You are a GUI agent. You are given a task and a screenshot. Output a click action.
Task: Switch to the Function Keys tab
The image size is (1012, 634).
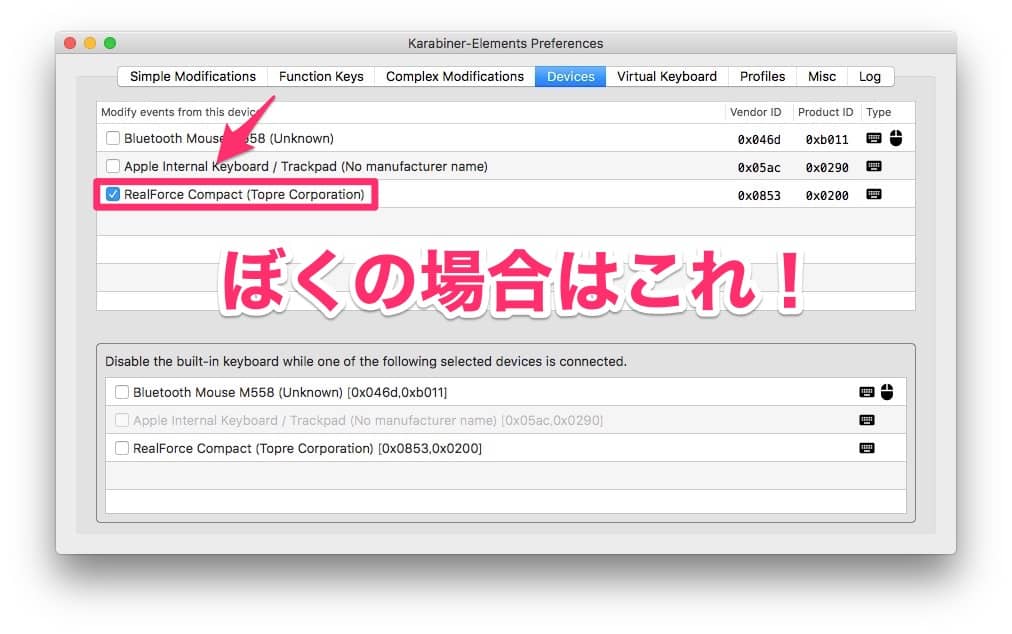pyautogui.click(x=321, y=76)
